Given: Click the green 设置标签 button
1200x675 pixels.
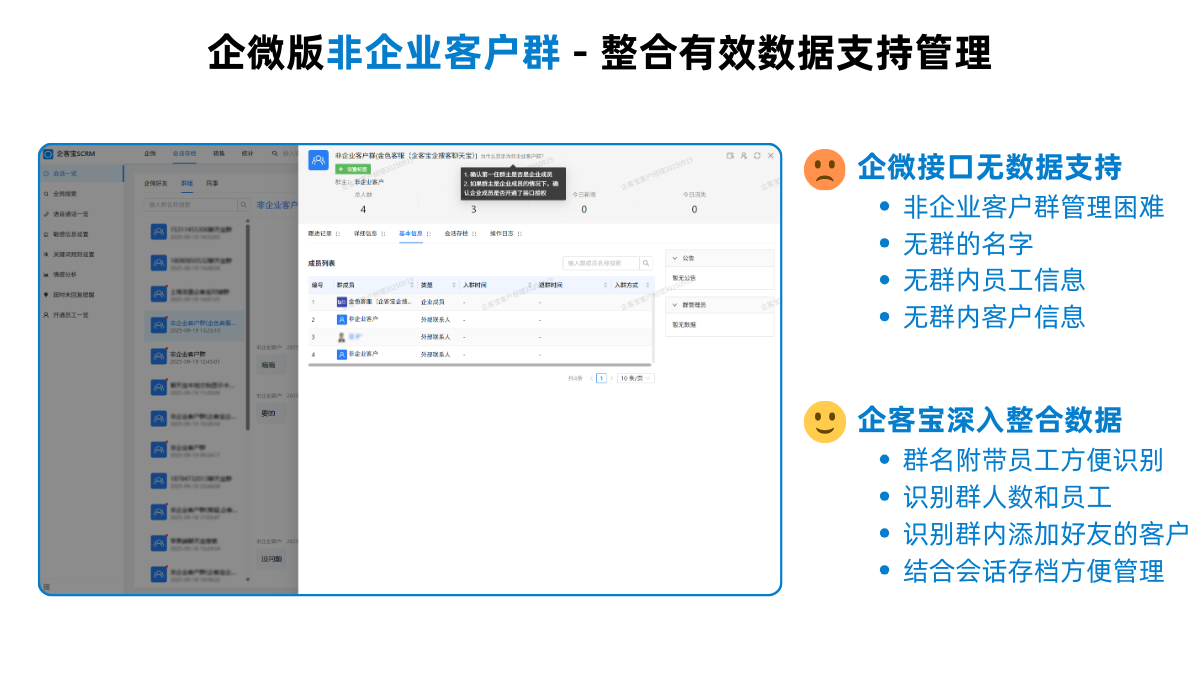Looking at the screenshot, I should click(x=352, y=169).
